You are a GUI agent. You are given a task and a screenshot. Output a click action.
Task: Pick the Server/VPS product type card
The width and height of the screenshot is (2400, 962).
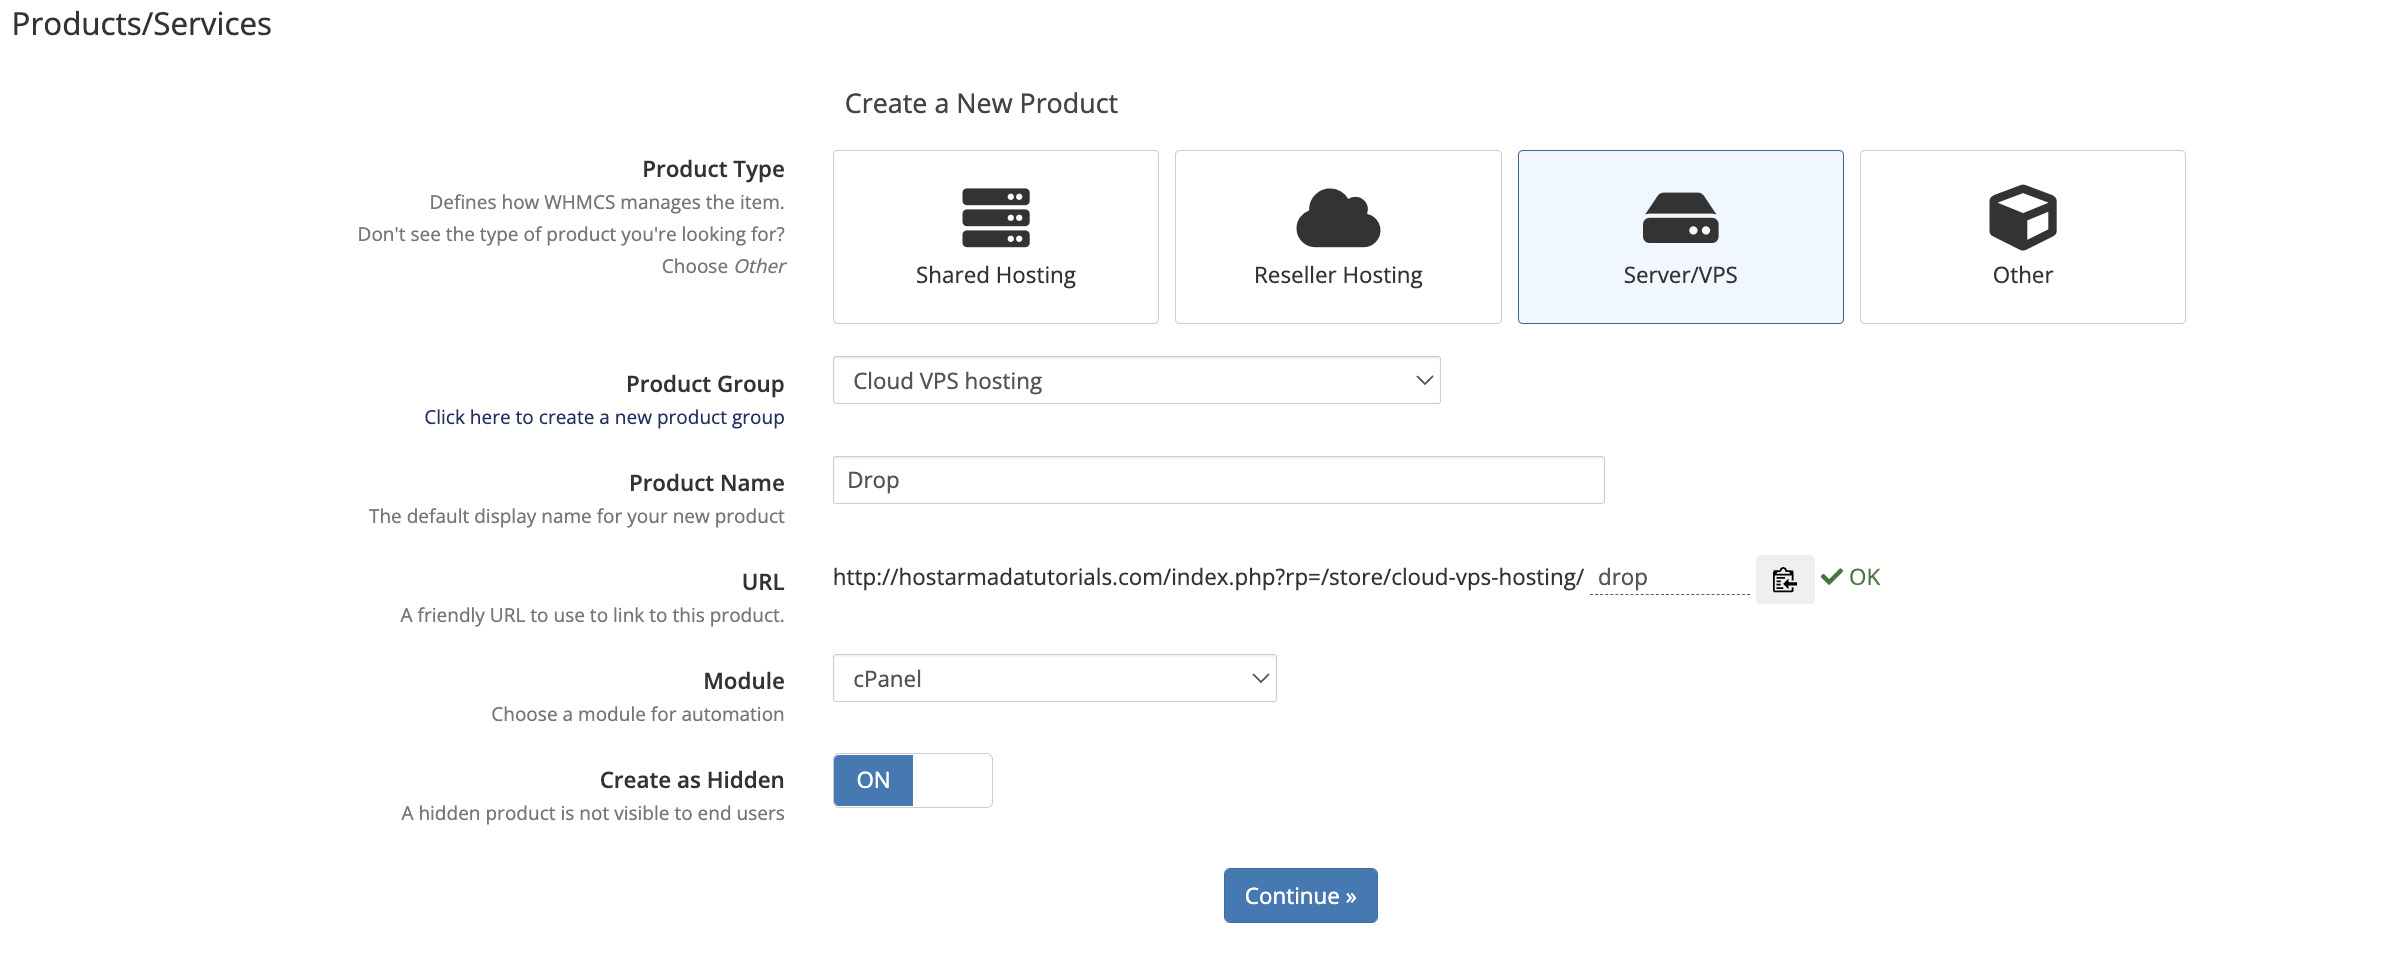click(1680, 237)
